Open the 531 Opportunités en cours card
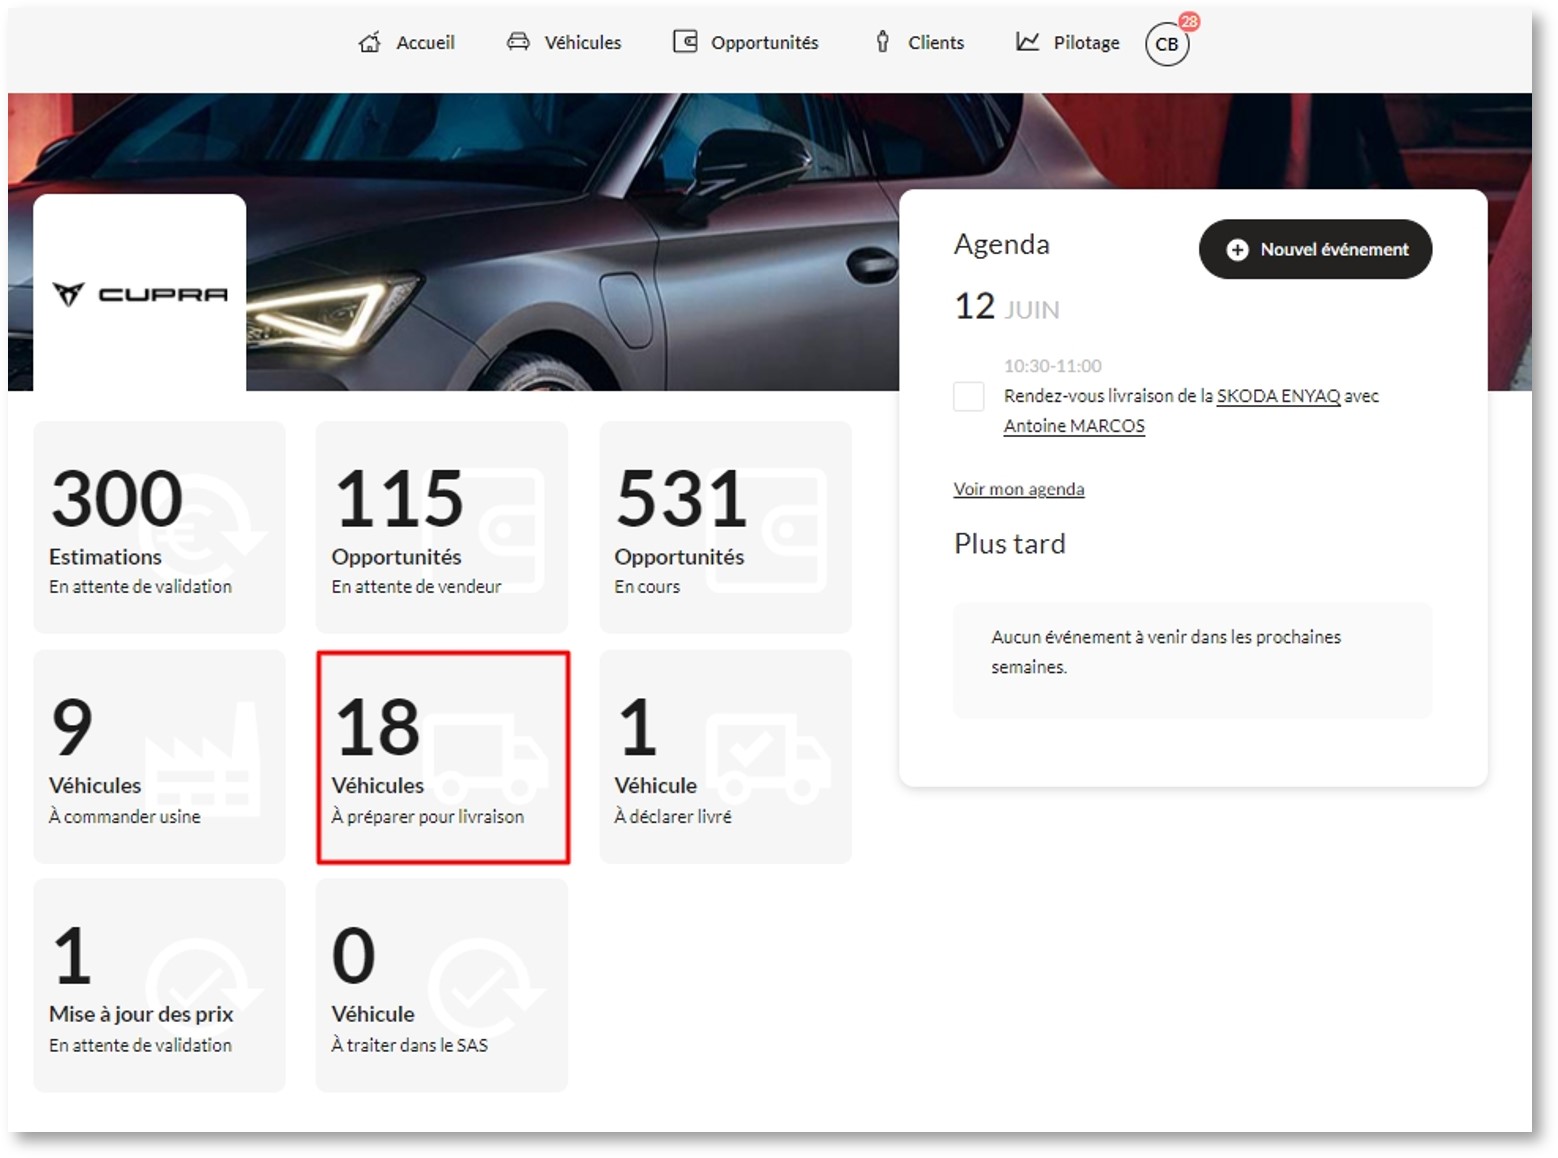This screenshot has width=1558, height=1158. click(726, 527)
